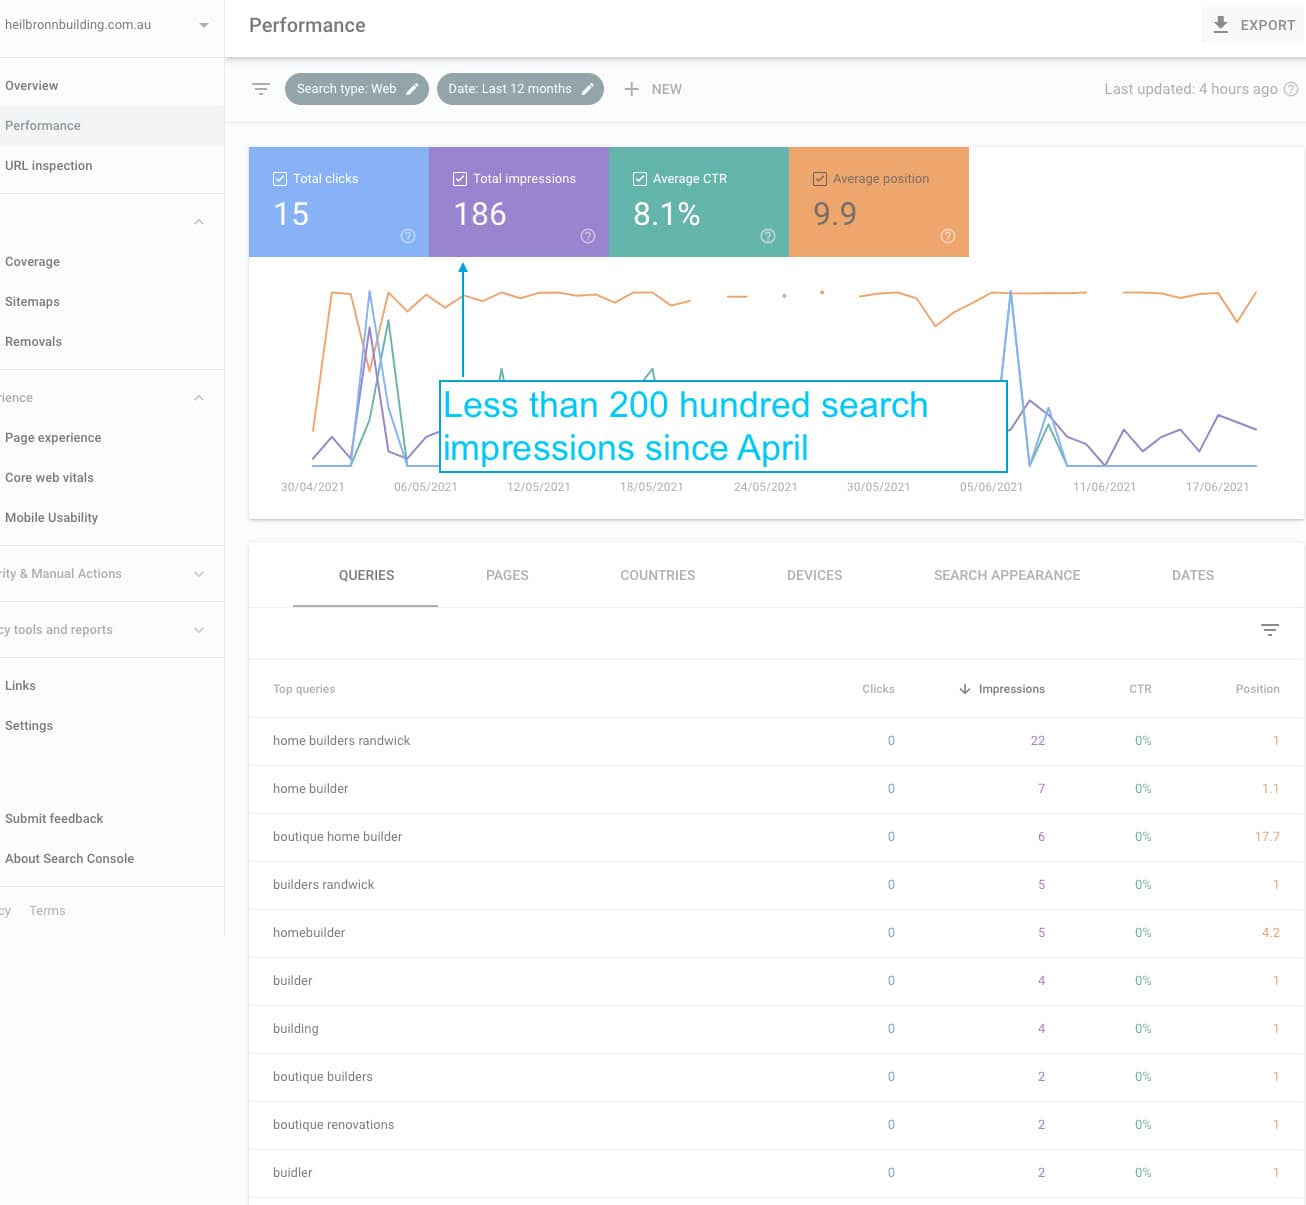Open the heilbronnbuilding.com.au property dropdown

tap(204, 25)
